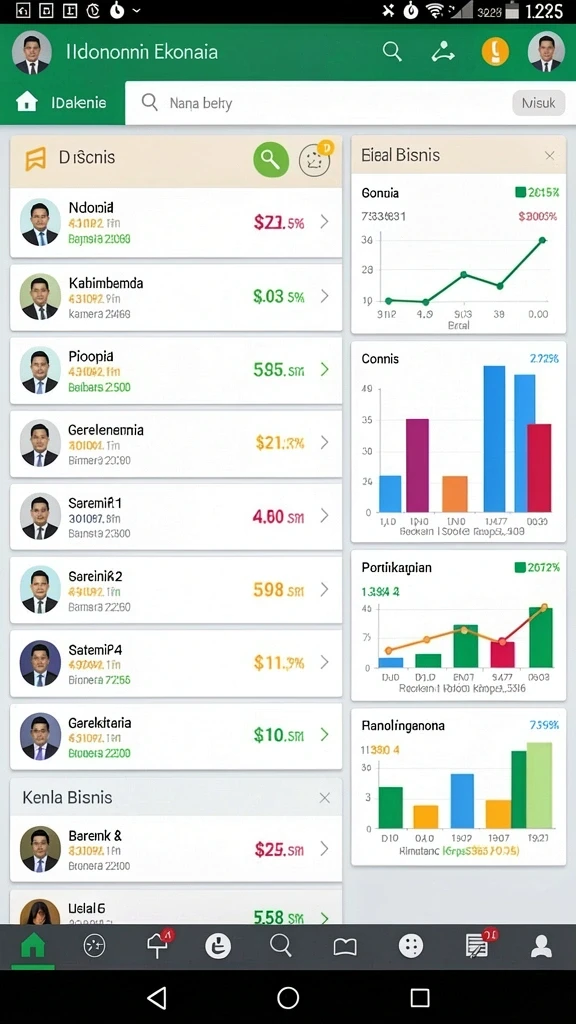
Task: Select the magnifier tab in bottom navigation
Action: pos(281,946)
